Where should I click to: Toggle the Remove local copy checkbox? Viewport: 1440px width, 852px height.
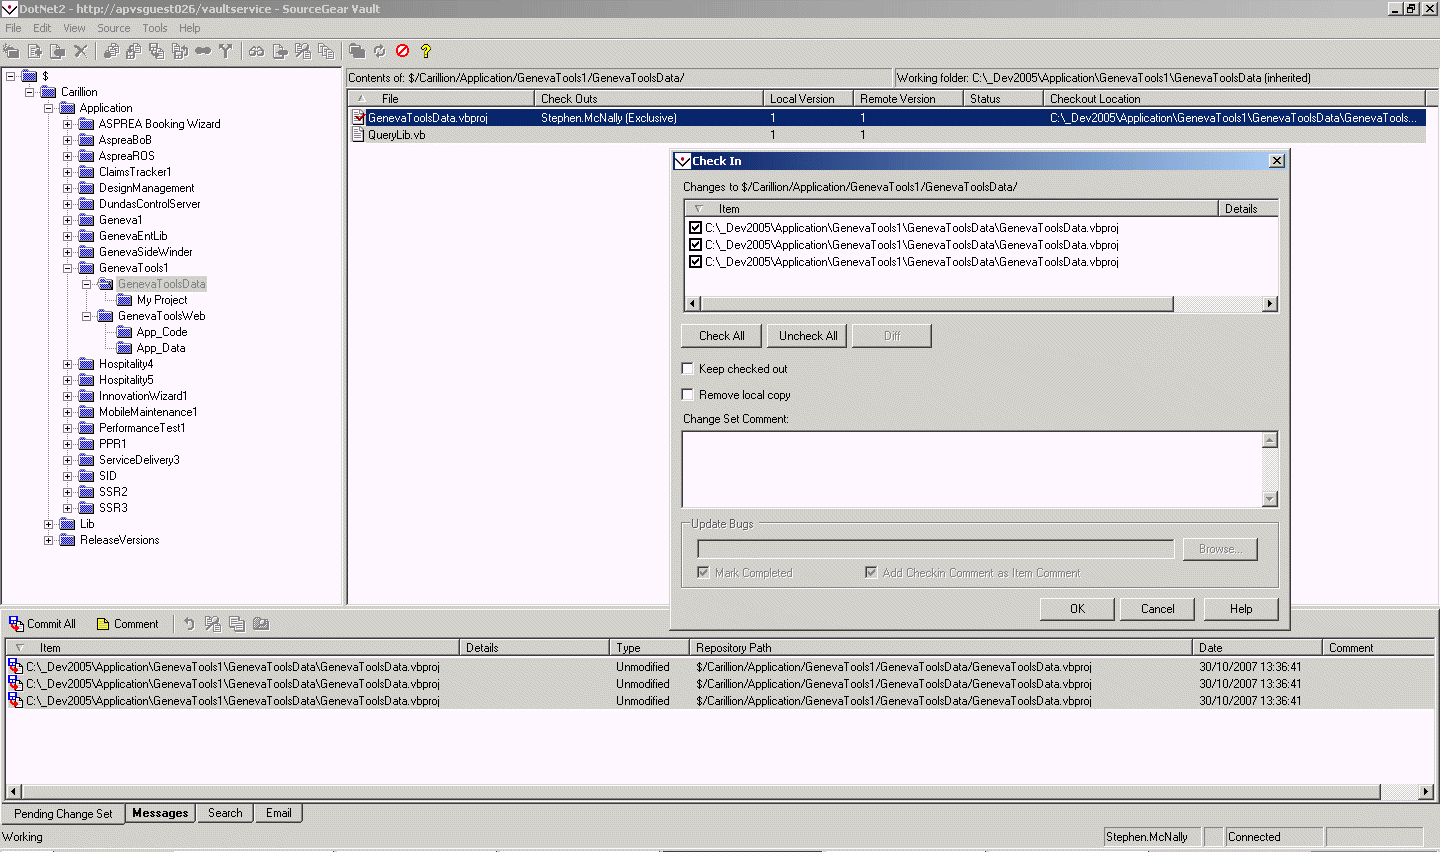[x=688, y=395]
